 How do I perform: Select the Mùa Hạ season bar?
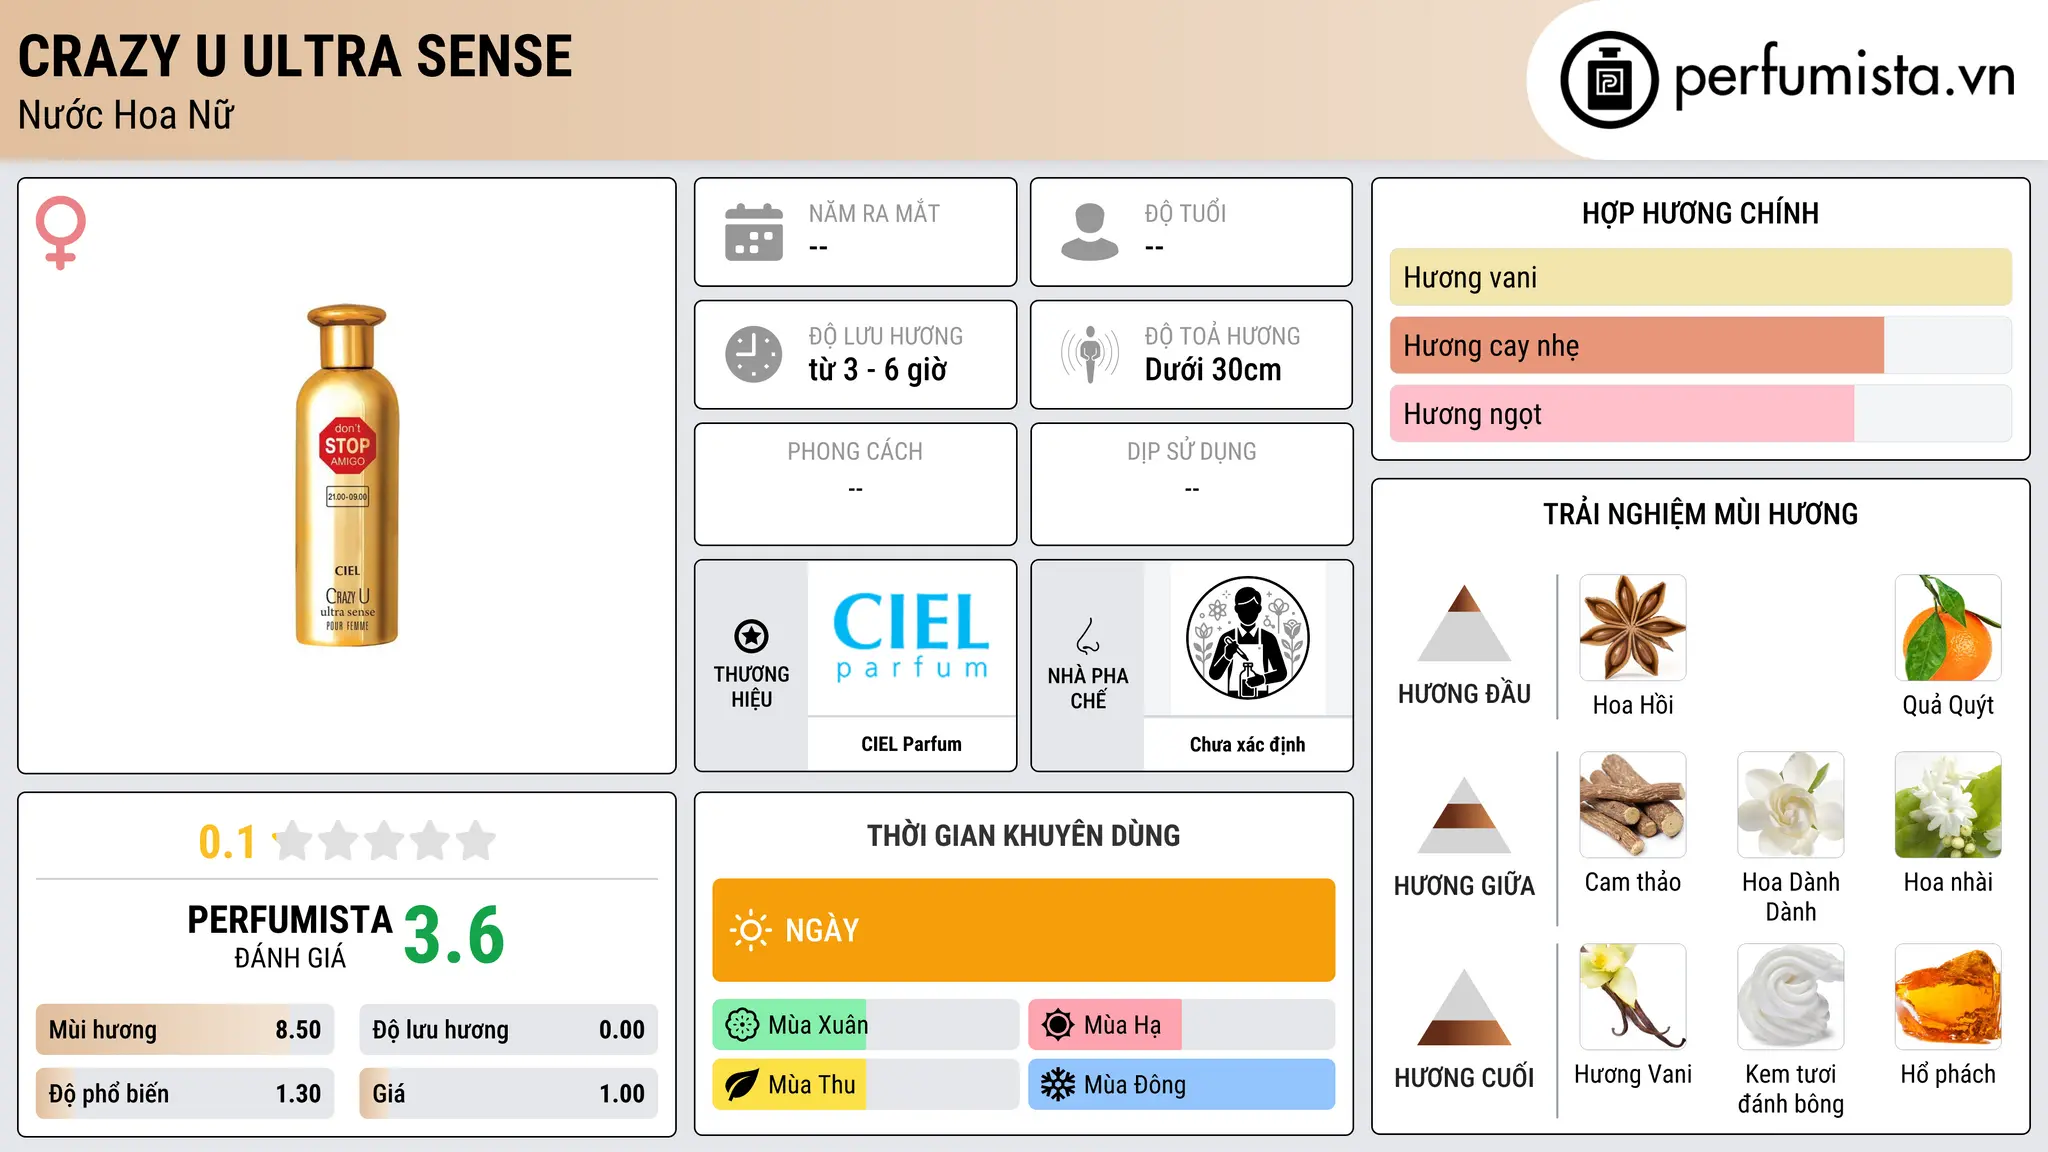click(1182, 1025)
